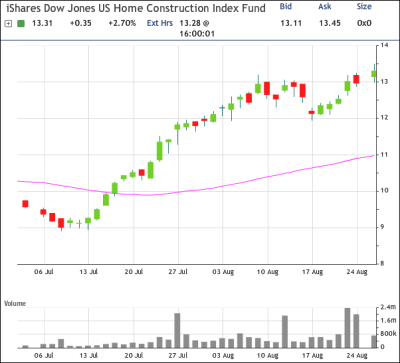Viewport: 400px width, 363px height.
Task: Click the 24 Aug red candlestick
Action: (356, 79)
